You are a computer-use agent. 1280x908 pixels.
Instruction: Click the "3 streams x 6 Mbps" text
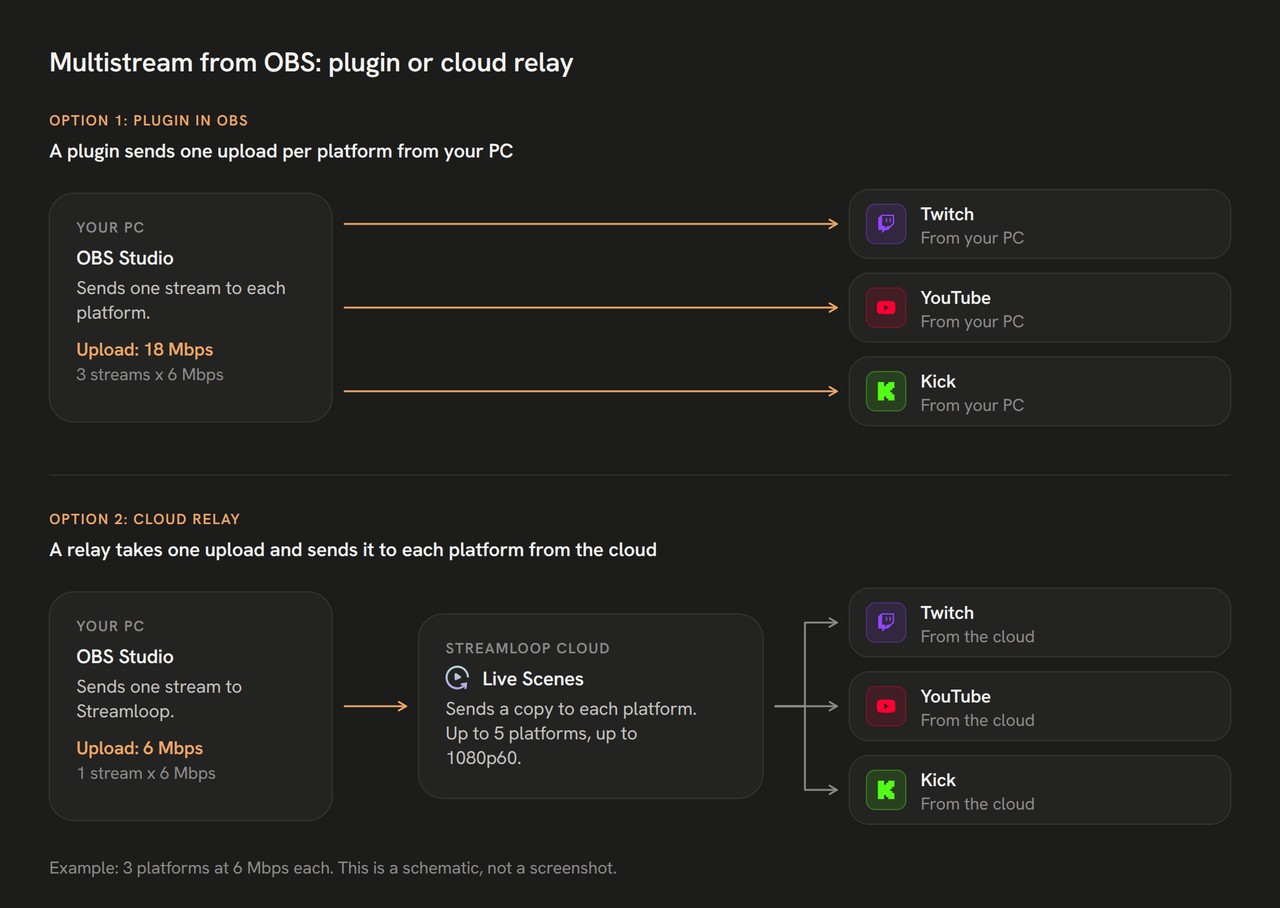[x=150, y=375]
